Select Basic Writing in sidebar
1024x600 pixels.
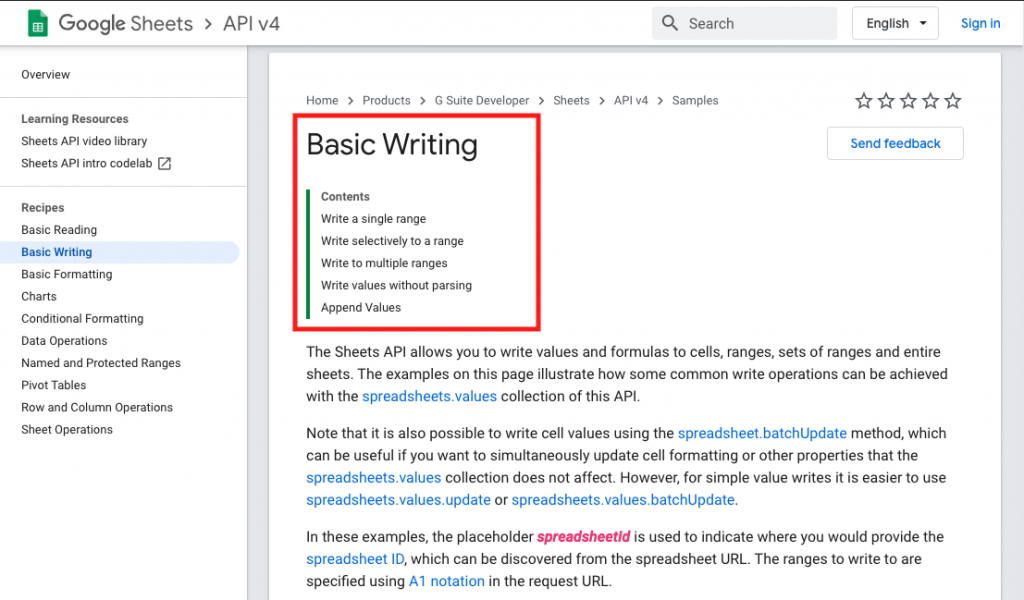(x=56, y=252)
